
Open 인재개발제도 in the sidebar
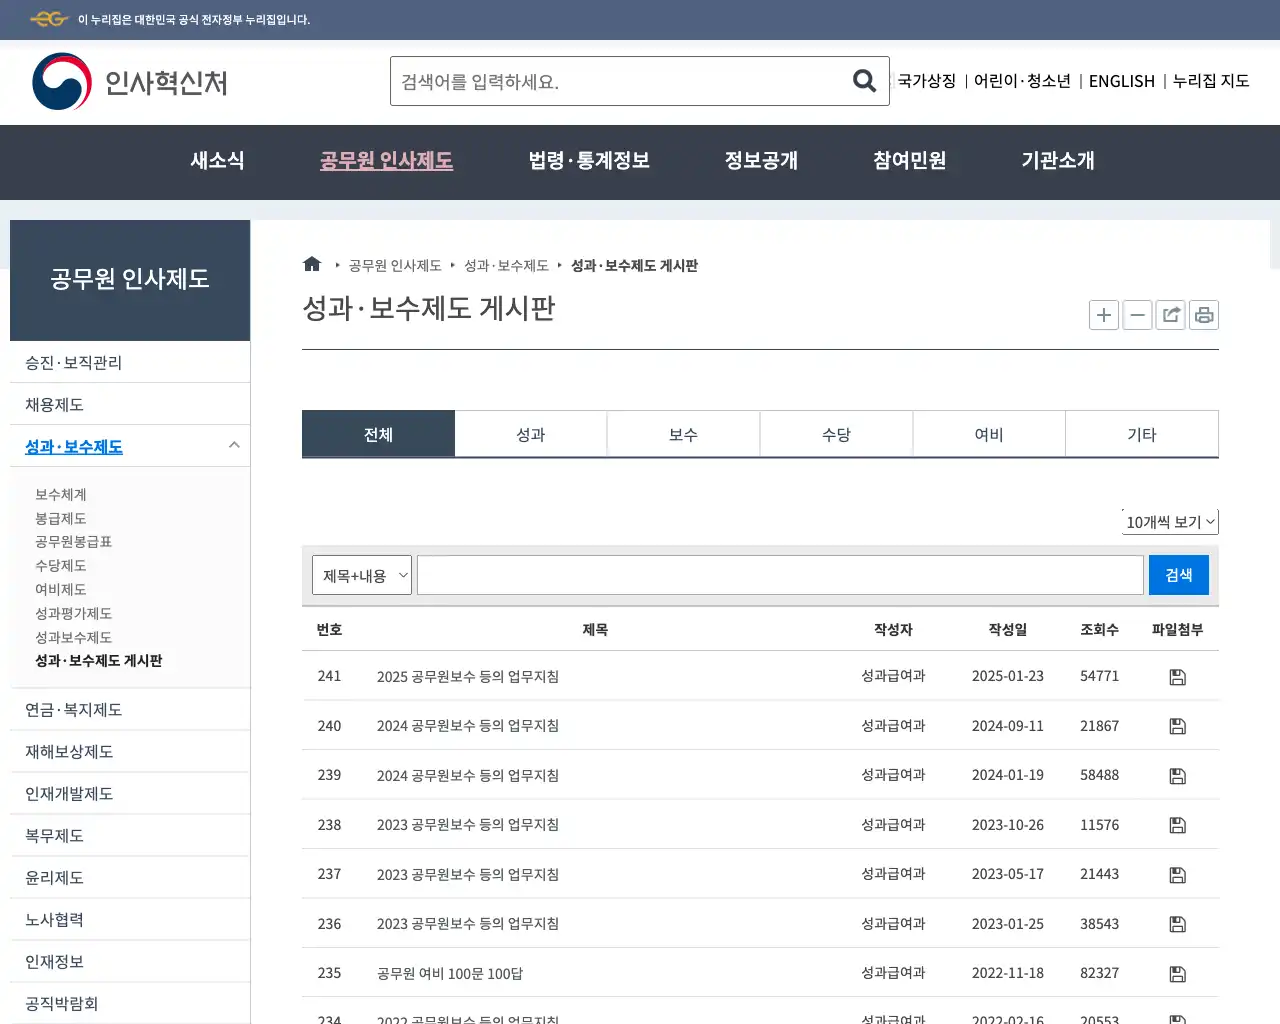130,793
